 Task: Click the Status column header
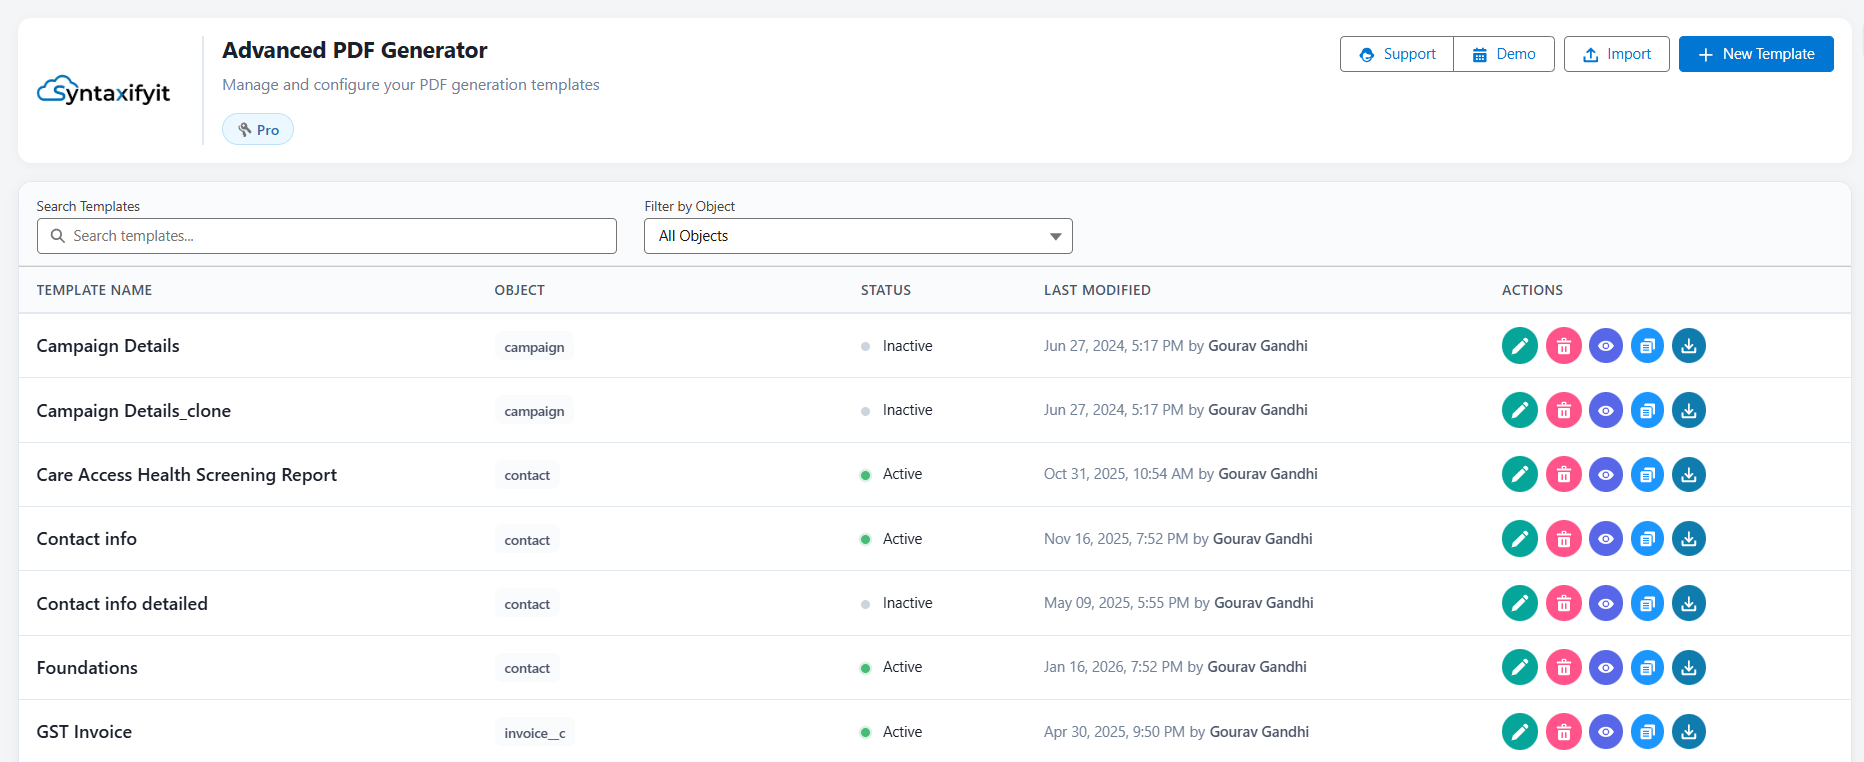(x=886, y=290)
